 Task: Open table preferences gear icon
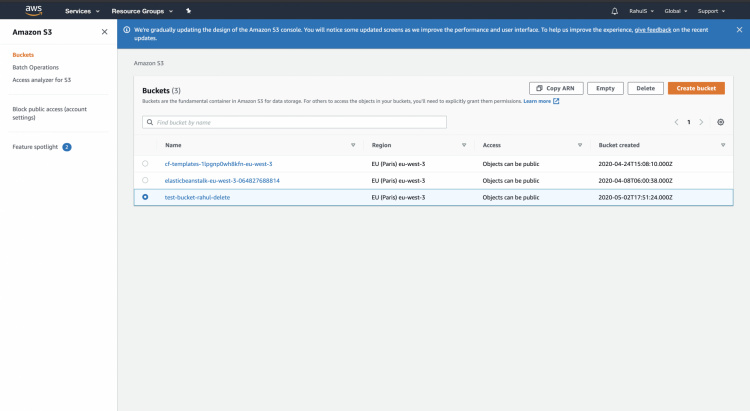click(x=721, y=122)
